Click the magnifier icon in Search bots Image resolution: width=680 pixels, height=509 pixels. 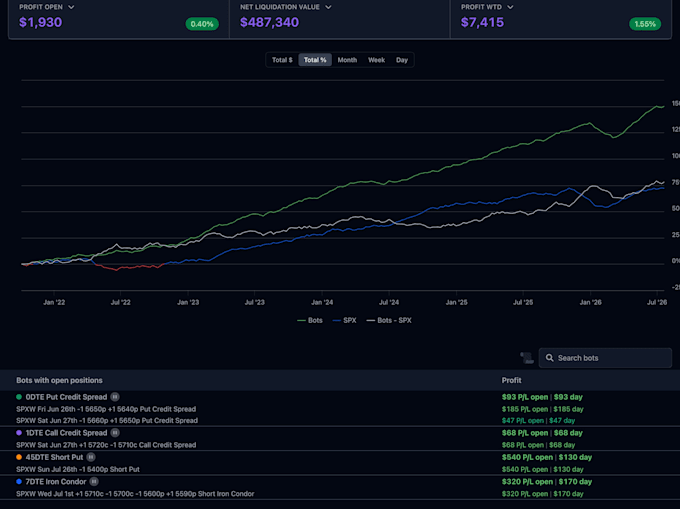point(549,358)
